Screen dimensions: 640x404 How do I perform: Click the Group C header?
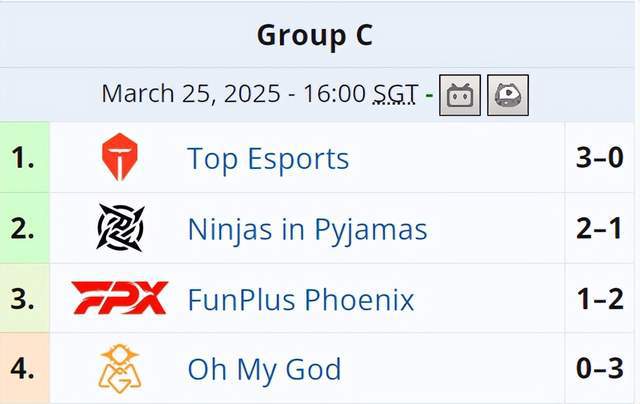click(x=315, y=35)
